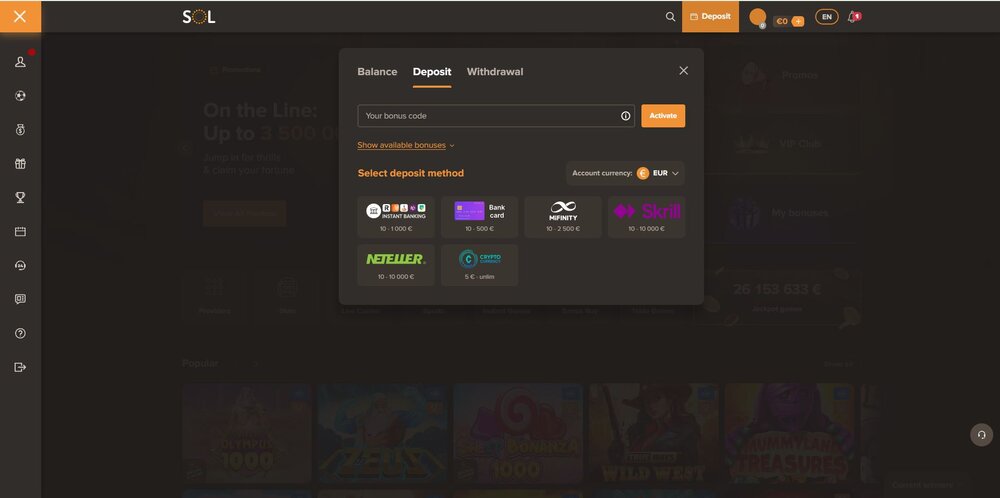
Task: Click the info icon in bonus code field
Action: [625, 116]
